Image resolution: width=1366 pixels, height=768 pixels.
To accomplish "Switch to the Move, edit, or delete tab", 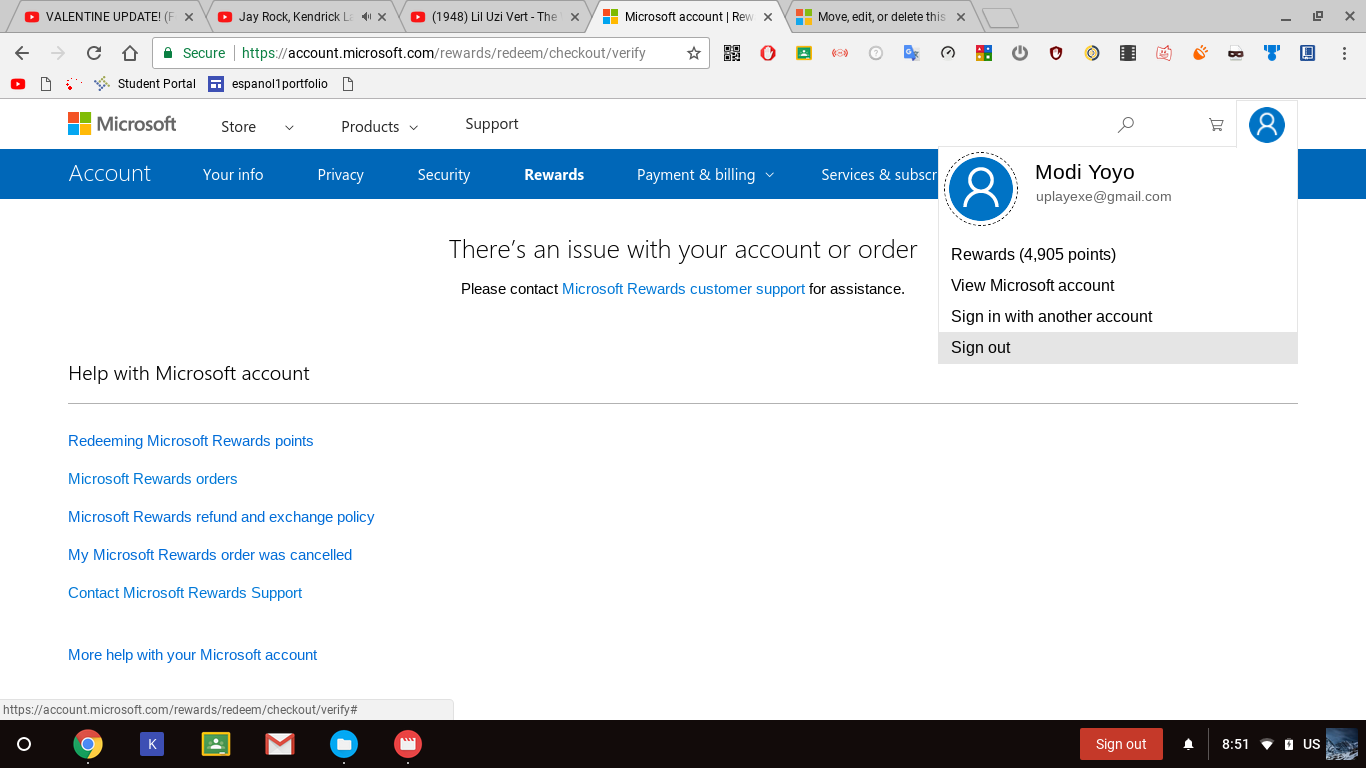I will click(880, 17).
